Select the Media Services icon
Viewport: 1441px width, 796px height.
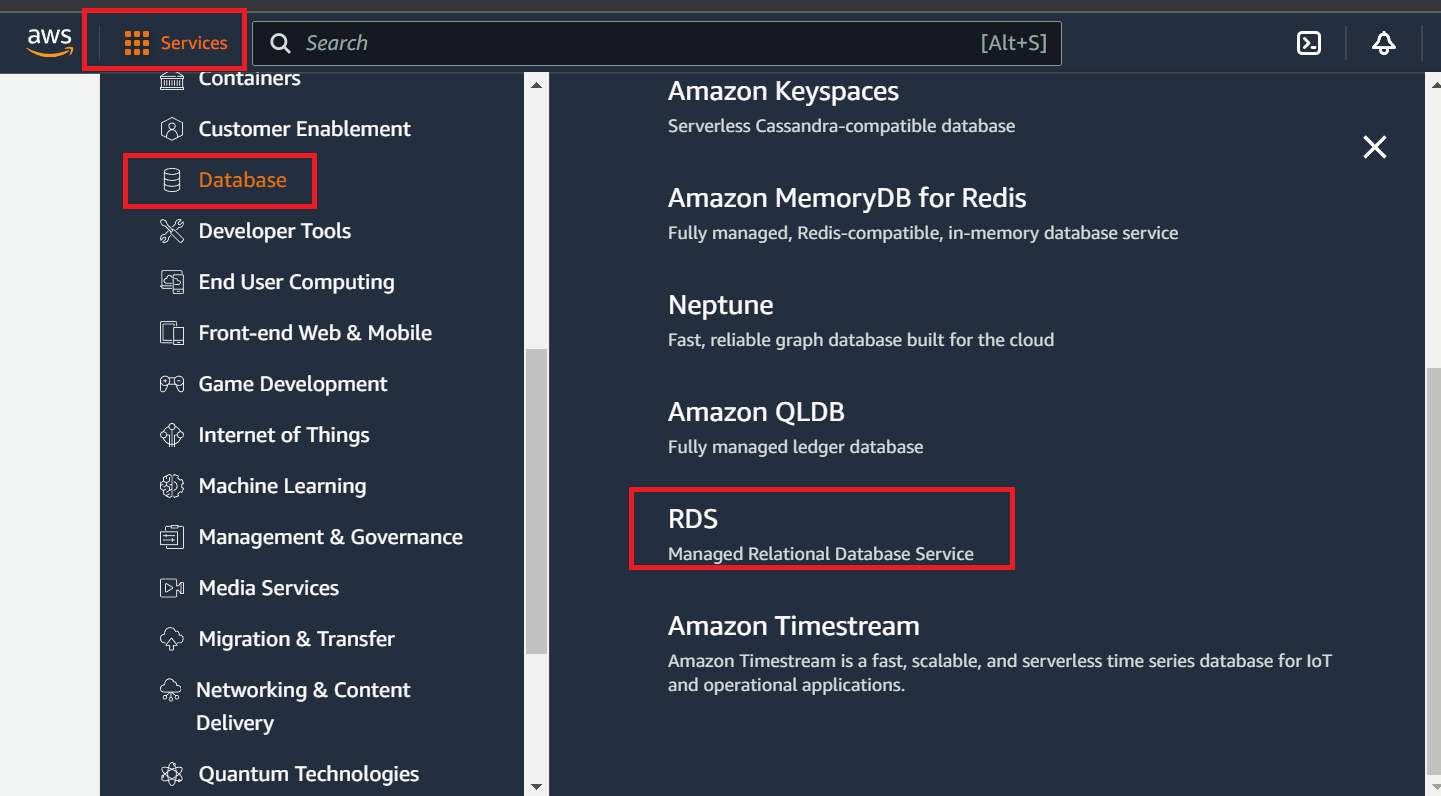[171, 587]
